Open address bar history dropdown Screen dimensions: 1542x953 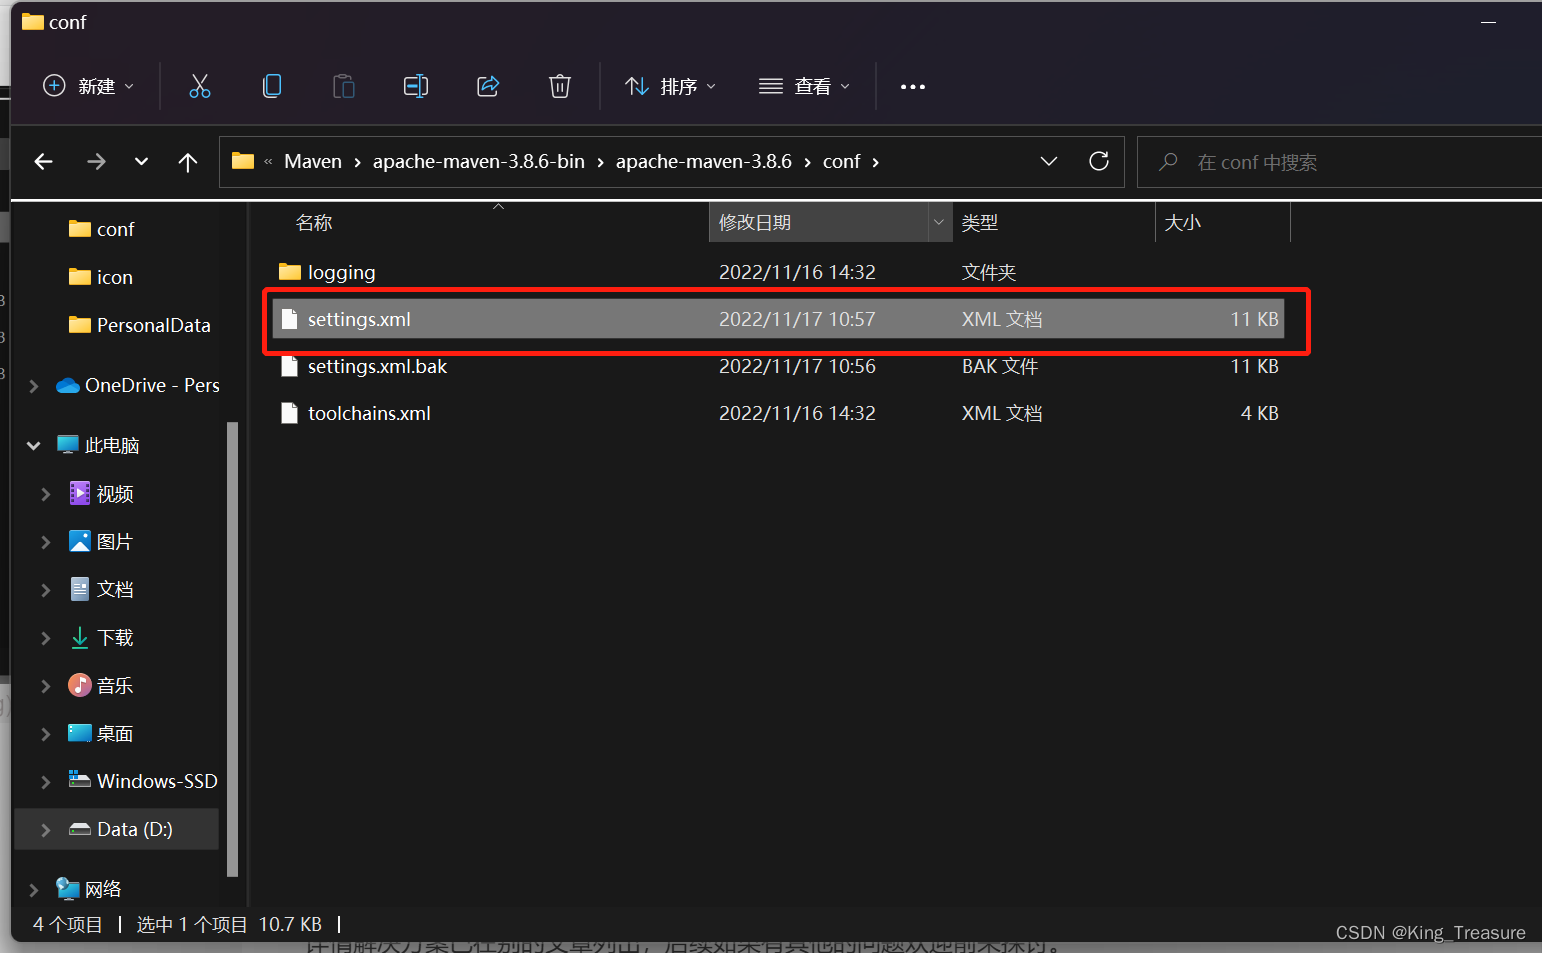(x=1049, y=161)
